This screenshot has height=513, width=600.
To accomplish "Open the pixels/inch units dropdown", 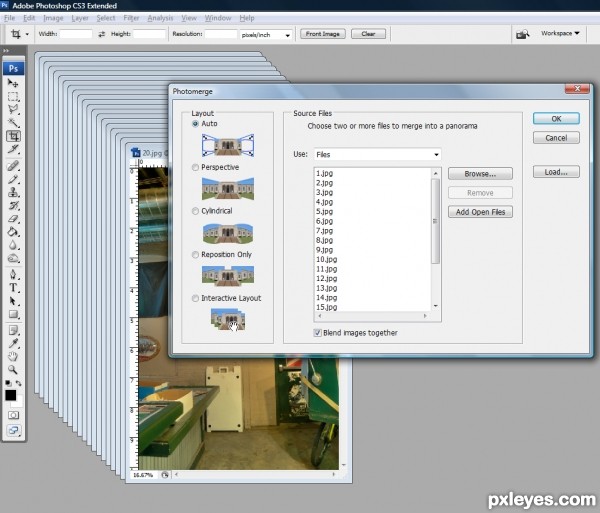I will [x=266, y=35].
